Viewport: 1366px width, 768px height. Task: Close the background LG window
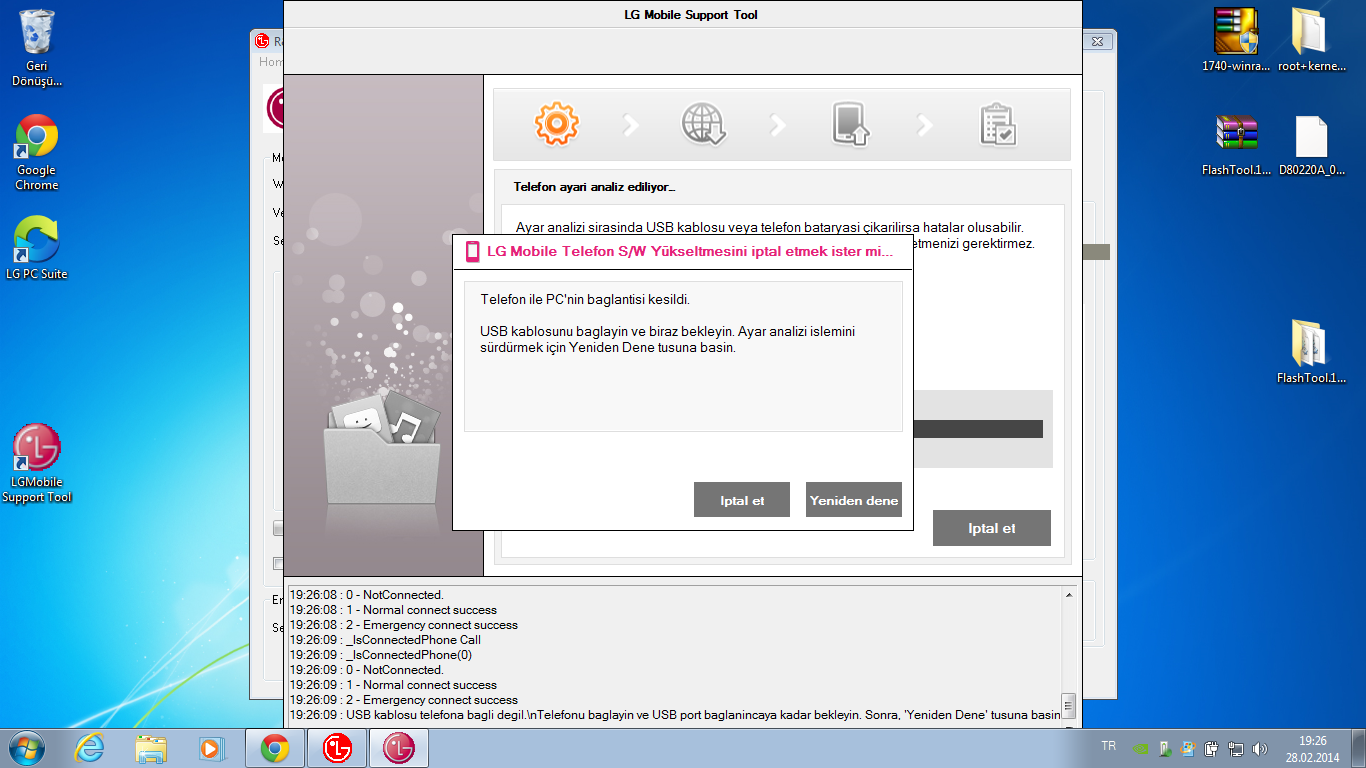click(x=1097, y=41)
